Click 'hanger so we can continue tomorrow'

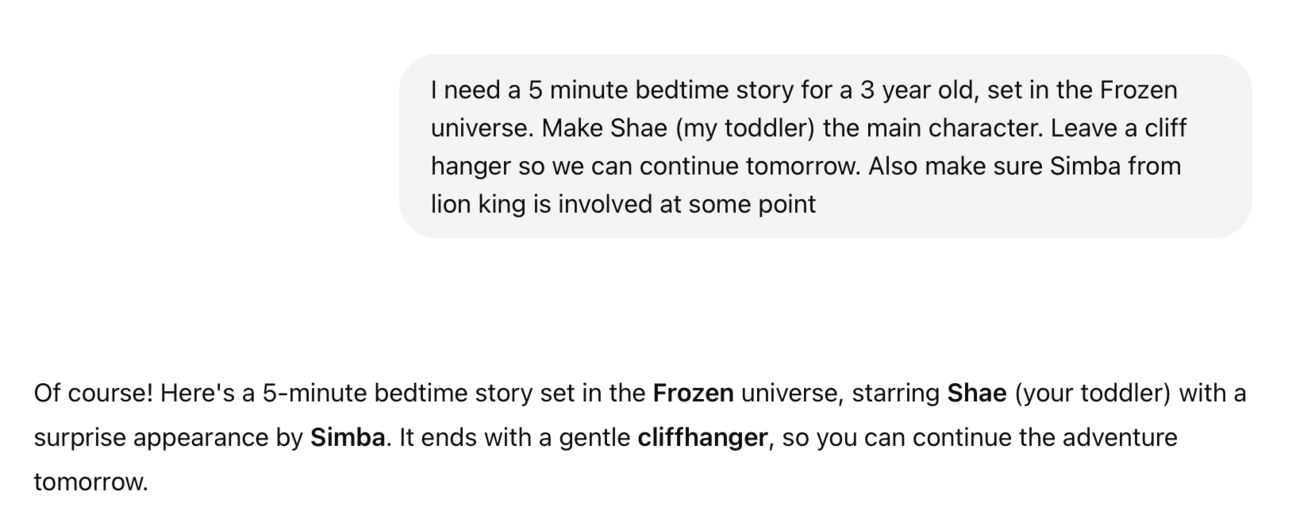click(646, 167)
